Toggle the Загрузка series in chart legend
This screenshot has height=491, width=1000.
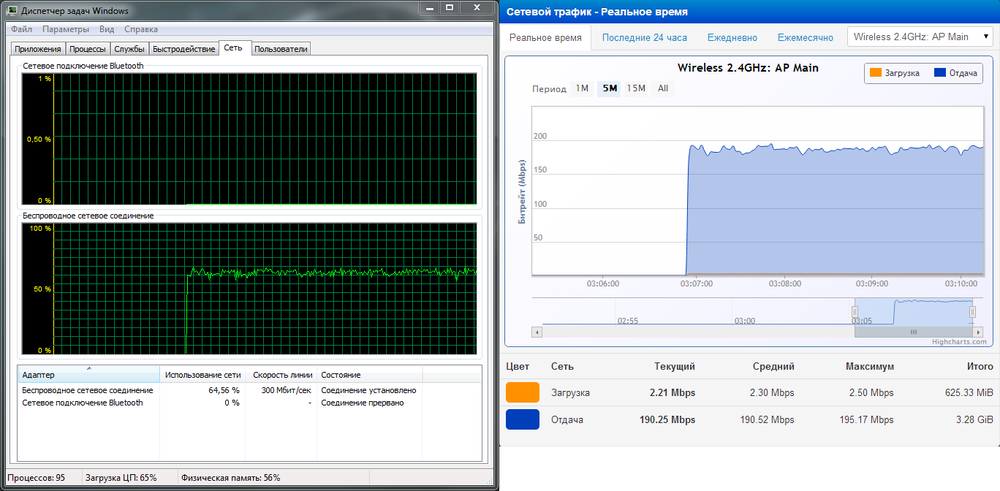click(895, 73)
